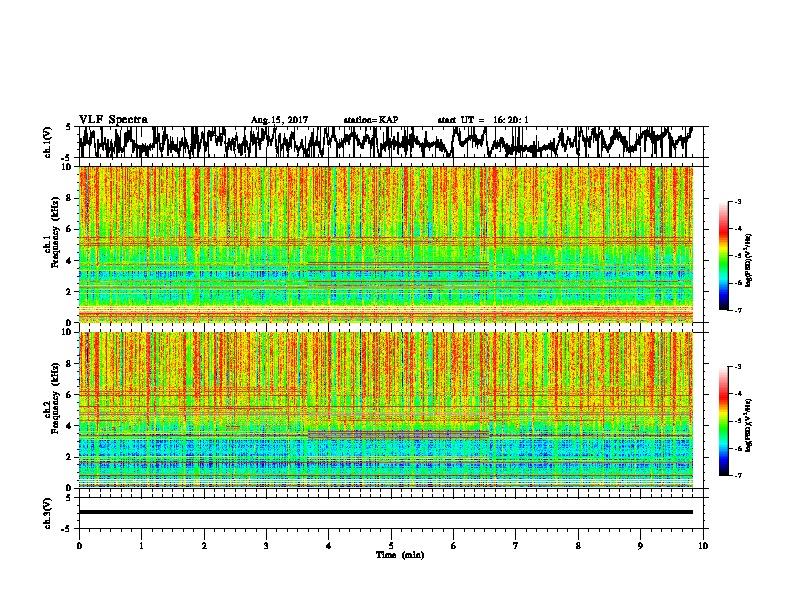This screenshot has width=792, height=612.
Task: Click the -3 label on ch.1 colorbar
Action: coord(738,201)
